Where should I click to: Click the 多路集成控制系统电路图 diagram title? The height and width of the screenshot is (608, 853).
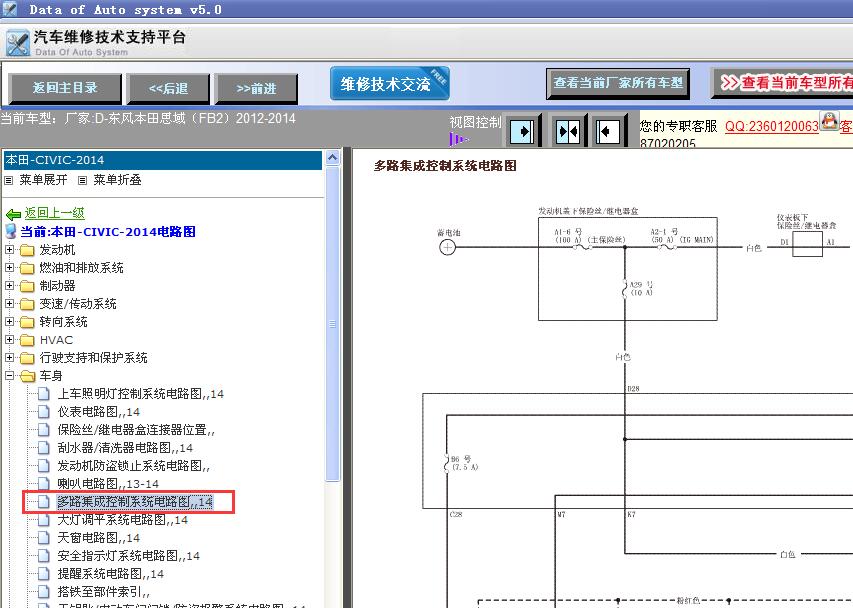[x=445, y=166]
